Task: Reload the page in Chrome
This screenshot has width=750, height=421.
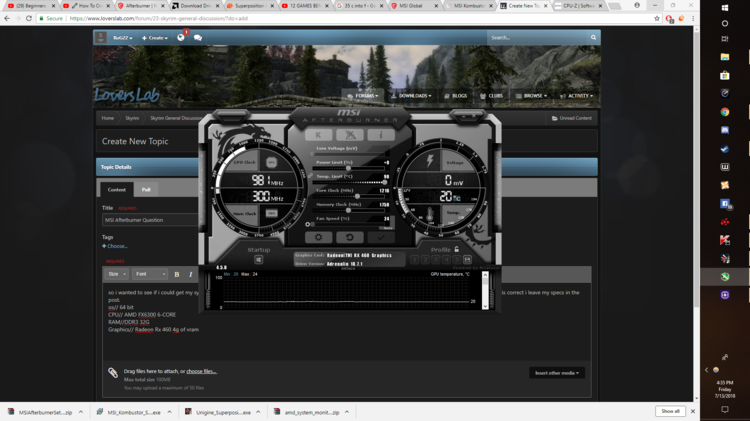Action: pyautogui.click(x=29, y=18)
